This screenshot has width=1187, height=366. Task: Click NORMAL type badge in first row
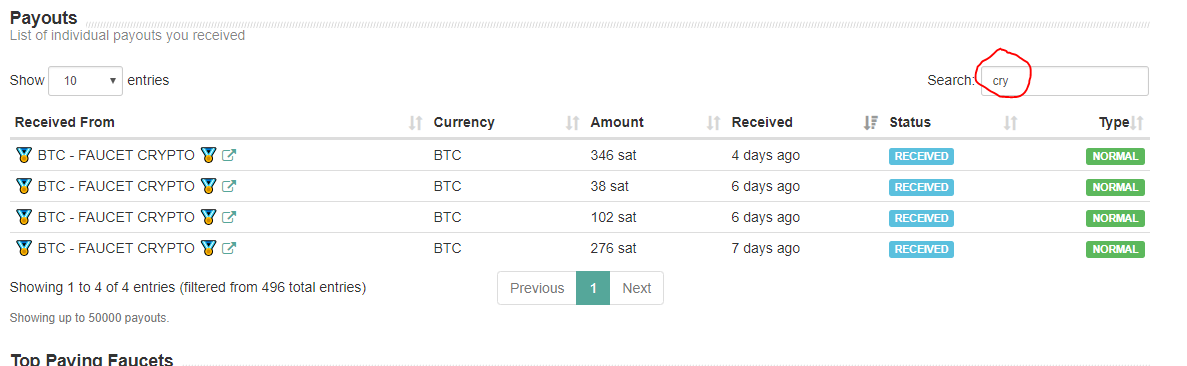(x=1115, y=156)
